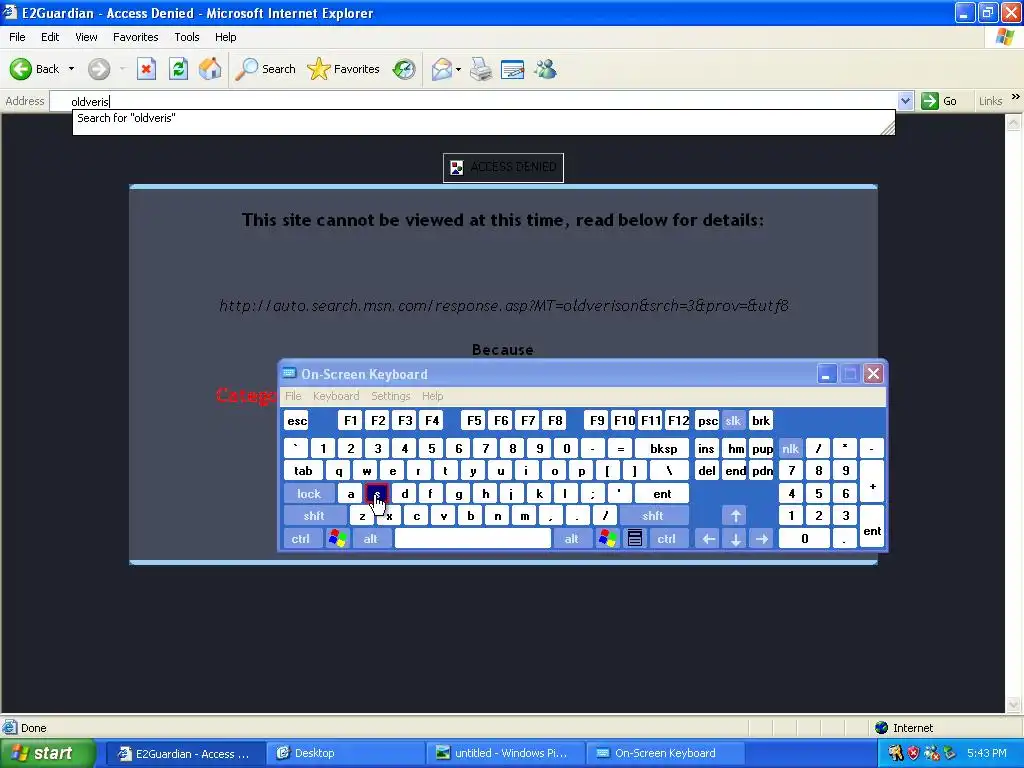Open the File menu in Internet Explorer
This screenshot has height=768, width=1024.
click(x=17, y=37)
